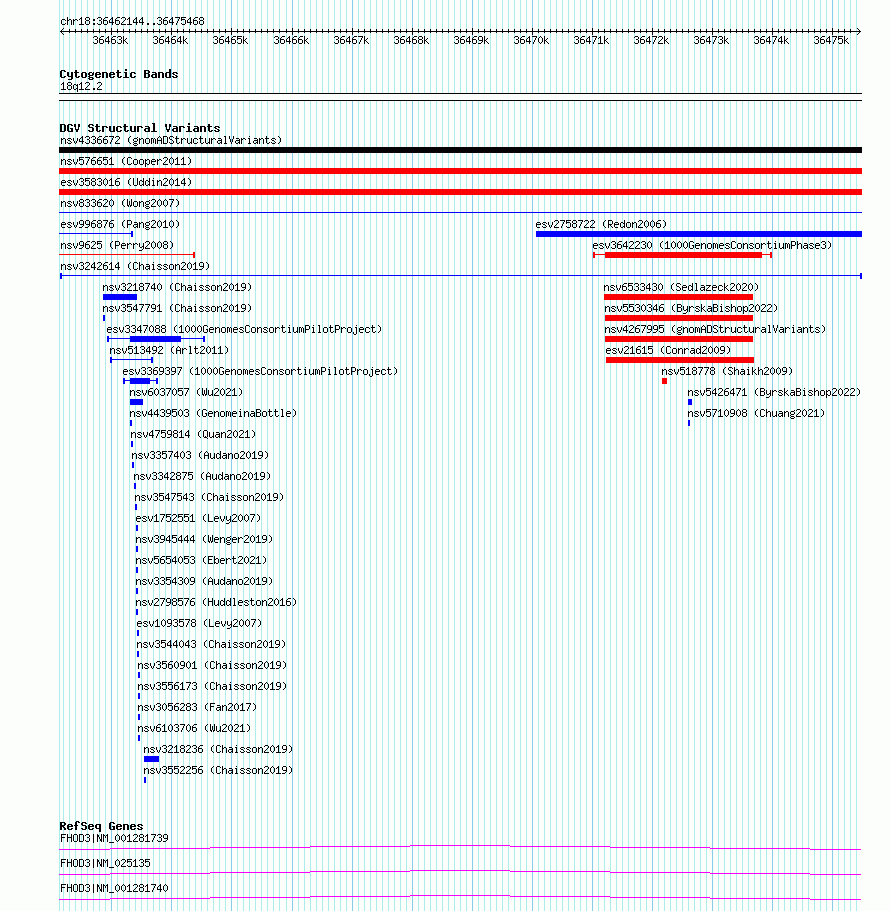Click the red bar under nsv6533430
The width and height of the screenshot is (890, 911).
pyautogui.click(x=679, y=297)
